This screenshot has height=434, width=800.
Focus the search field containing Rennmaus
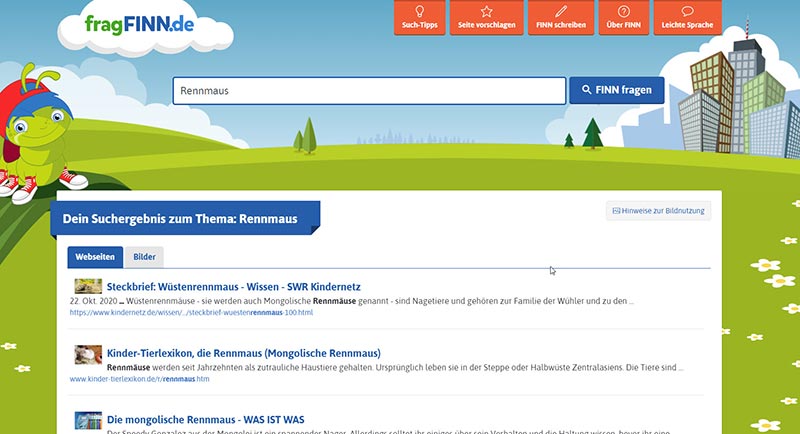pyautogui.click(x=369, y=91)
